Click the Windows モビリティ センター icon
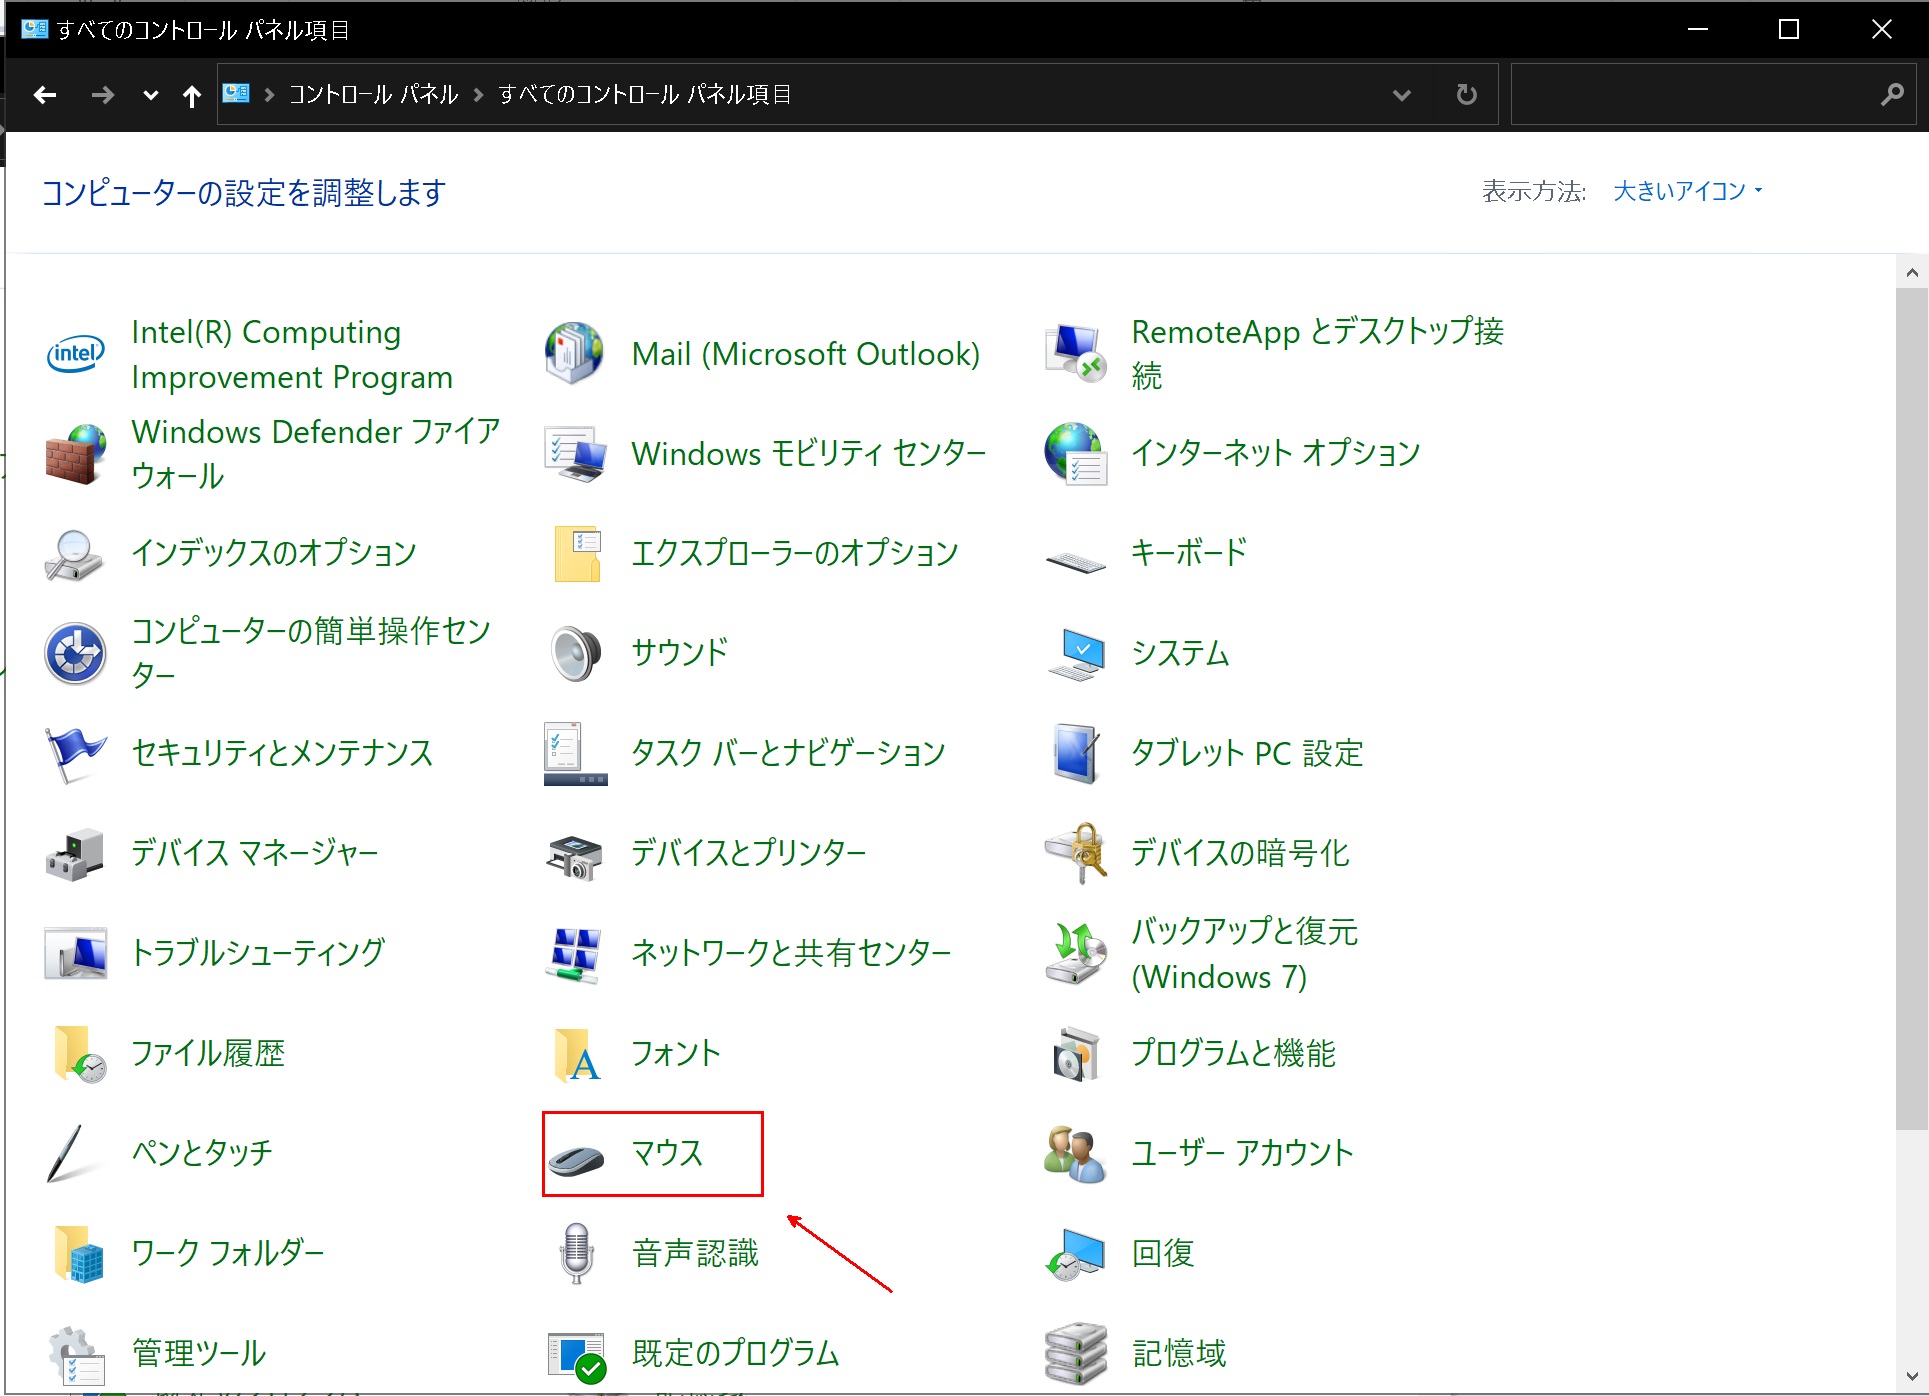1929x1396 pixels. coord(575,454)
